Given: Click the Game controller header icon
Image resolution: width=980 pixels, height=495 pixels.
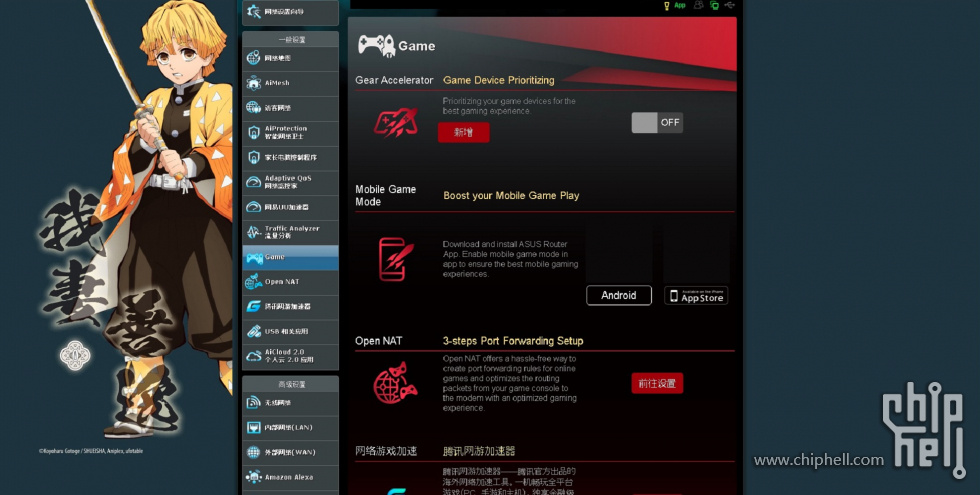Looking at the screenshot, I should point(376,46).
